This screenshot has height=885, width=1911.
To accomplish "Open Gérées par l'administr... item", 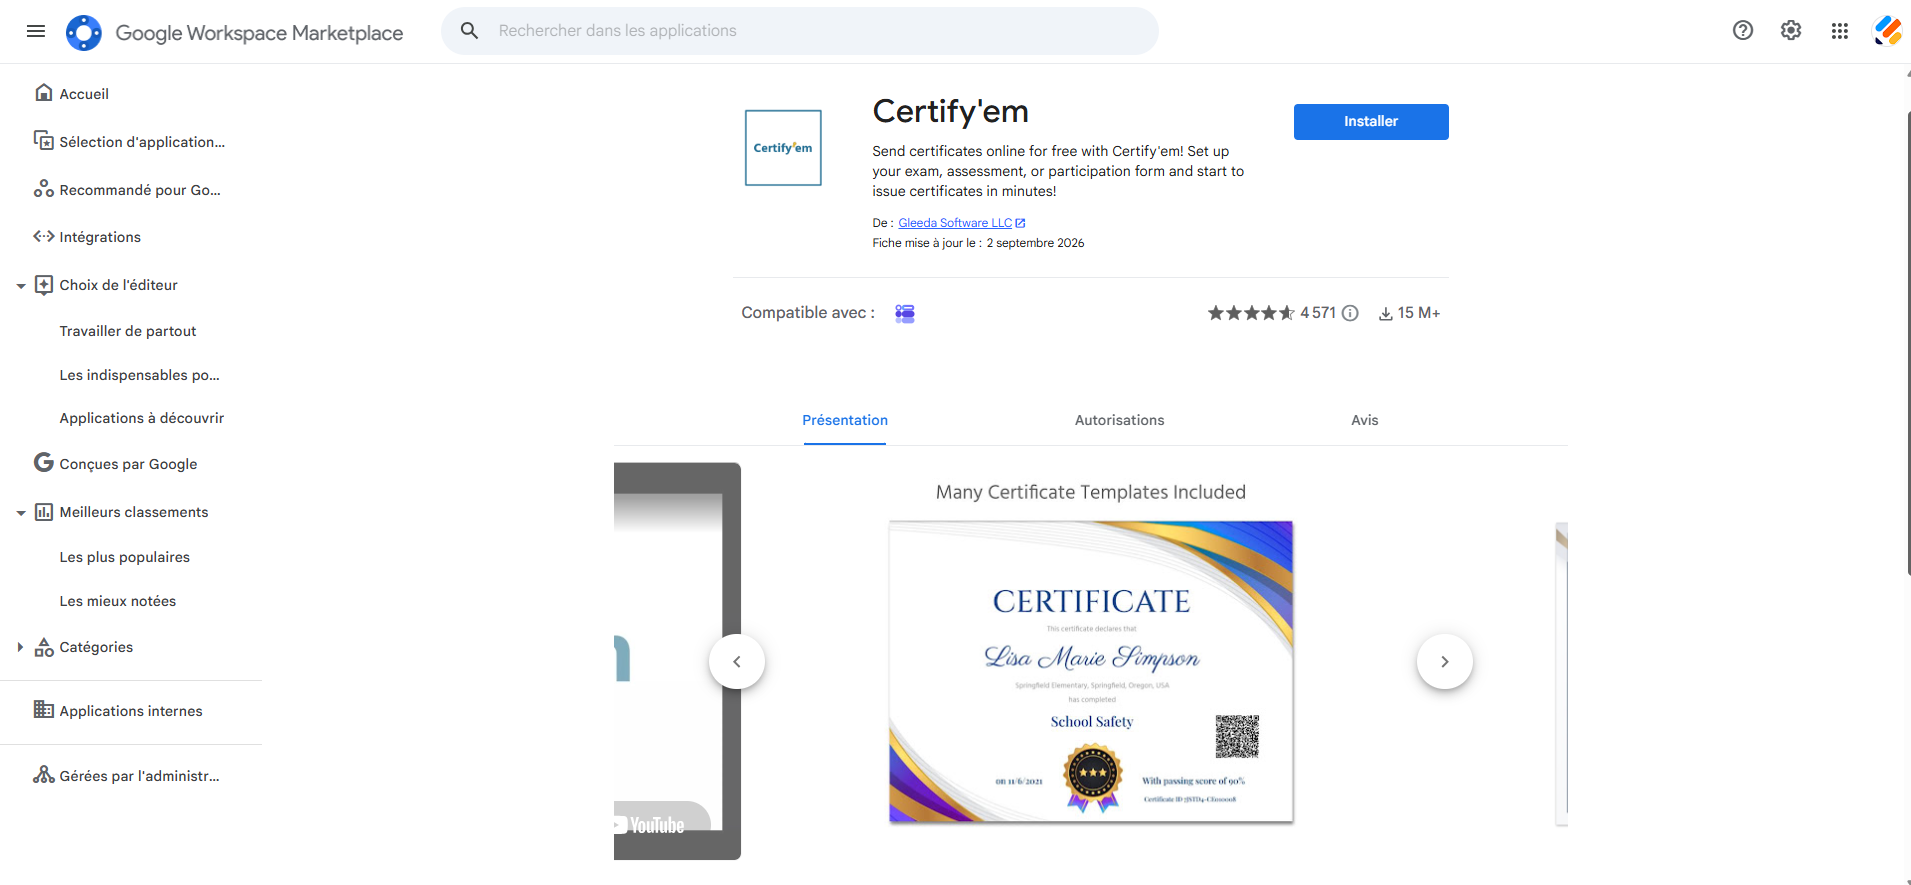I will point(139,776).
